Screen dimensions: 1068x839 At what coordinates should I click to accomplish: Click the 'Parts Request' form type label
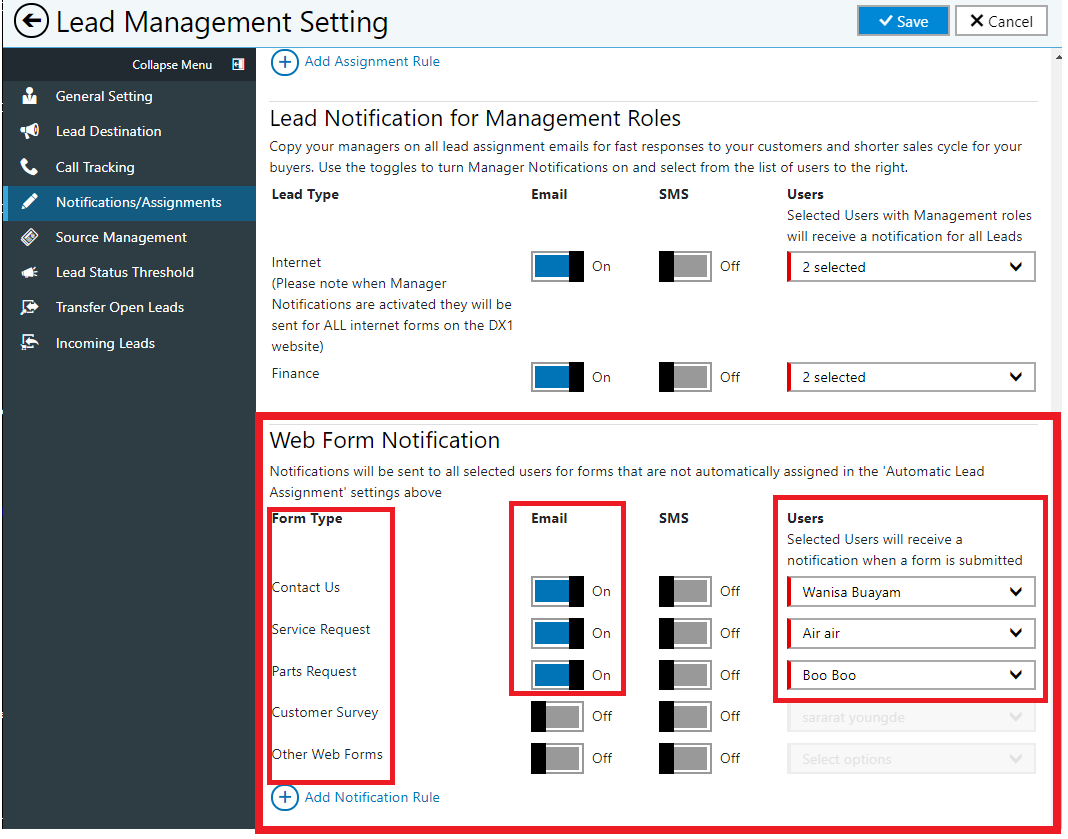click(x=314, y=671)
